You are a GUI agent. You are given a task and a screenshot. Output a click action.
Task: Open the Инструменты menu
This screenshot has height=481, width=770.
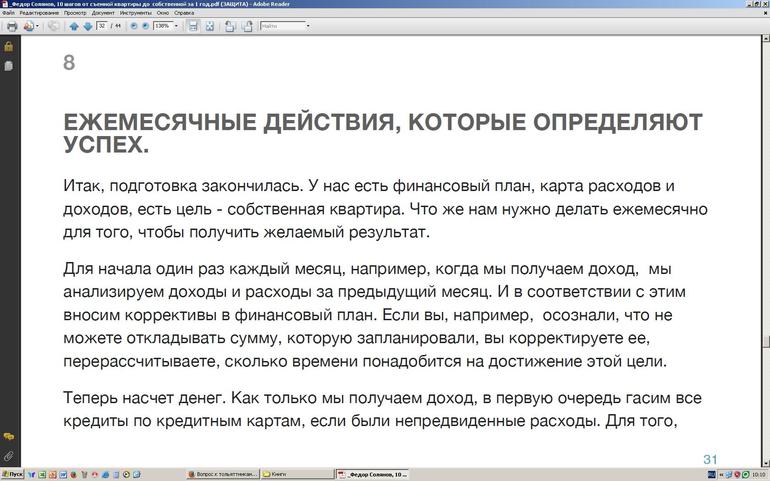pyautogui.click(x=135, y=12)
